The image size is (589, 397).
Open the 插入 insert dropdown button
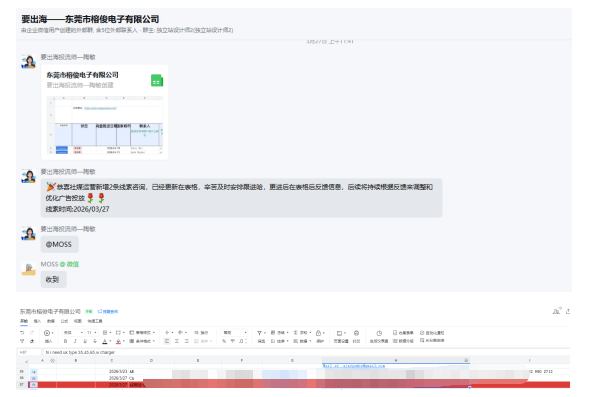[48, 336]
